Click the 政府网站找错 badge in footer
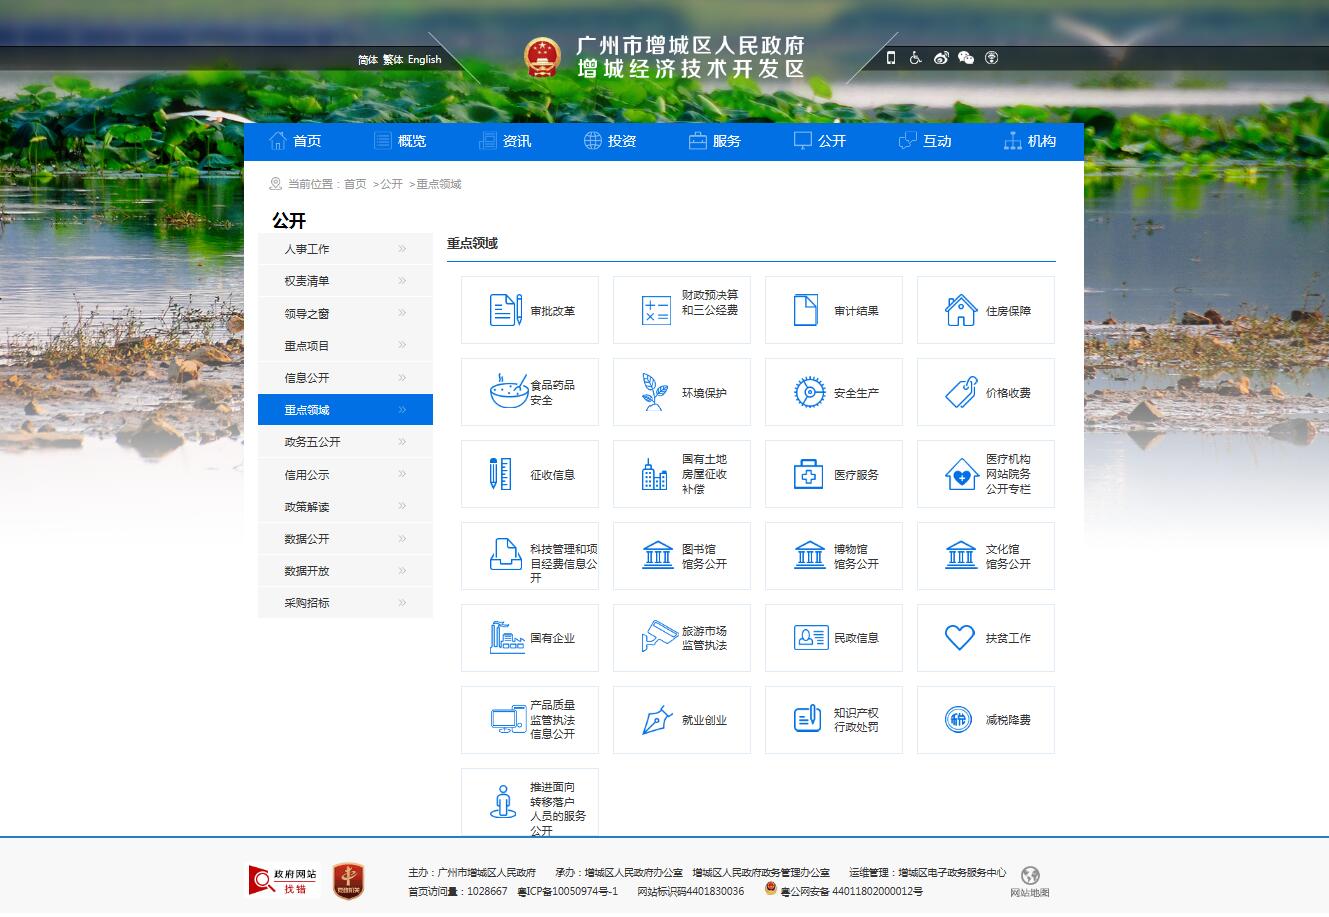This screenshot has width=1329, height=917. pos(281,880)
